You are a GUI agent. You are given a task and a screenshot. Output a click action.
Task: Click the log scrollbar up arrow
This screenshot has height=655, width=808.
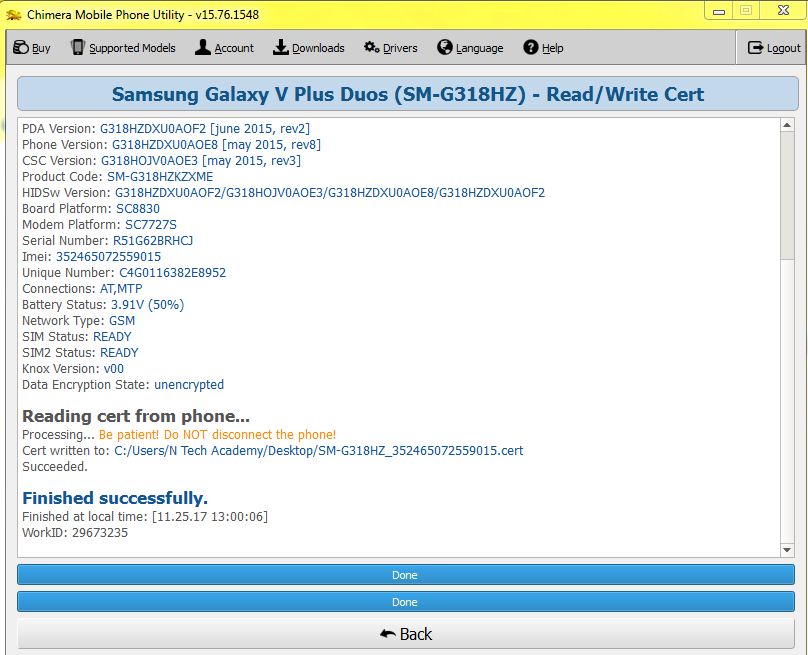tap(787, 125)
